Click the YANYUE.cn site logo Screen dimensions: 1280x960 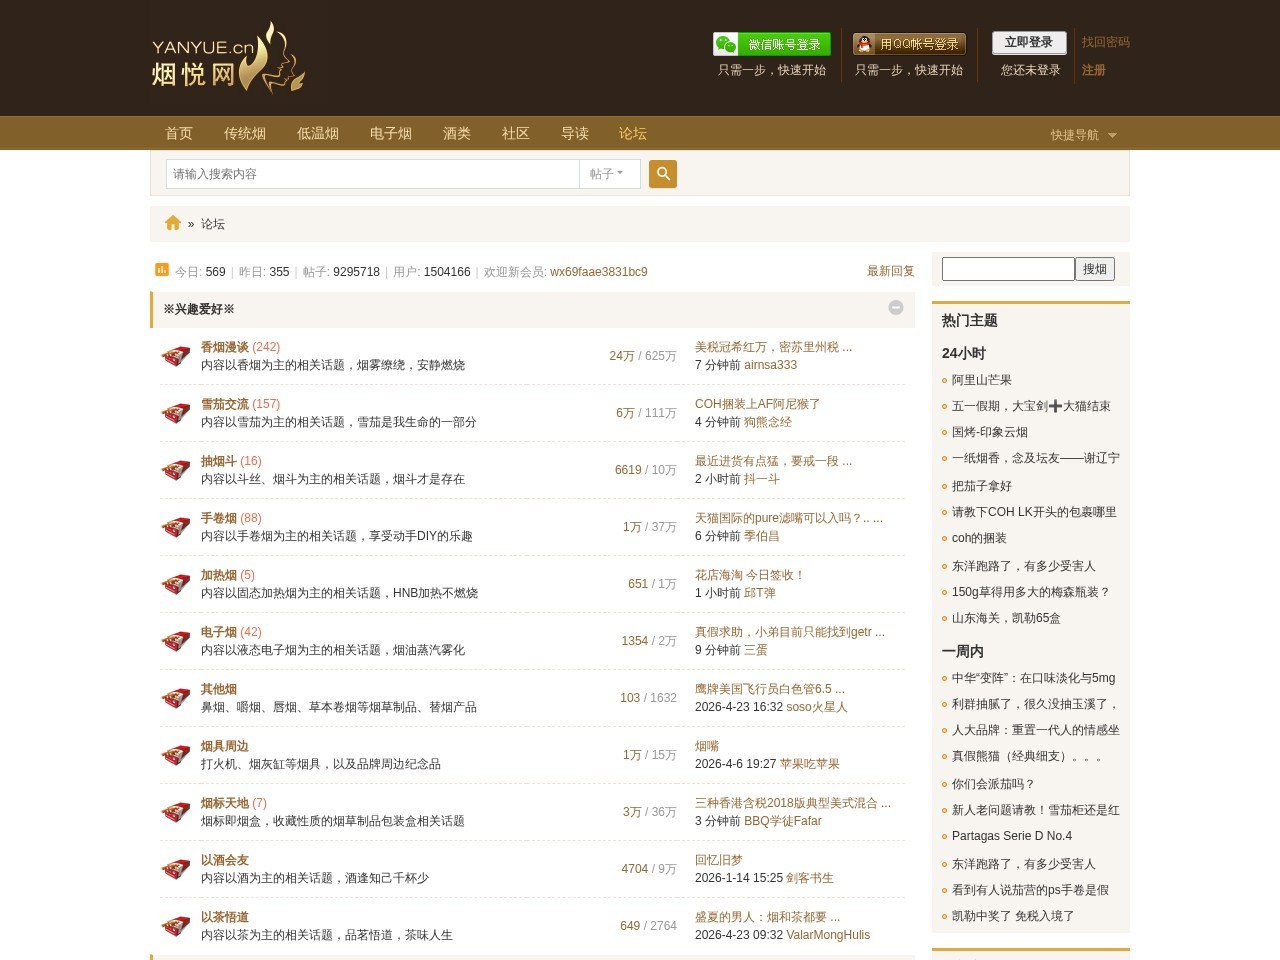tap(228, 58)
